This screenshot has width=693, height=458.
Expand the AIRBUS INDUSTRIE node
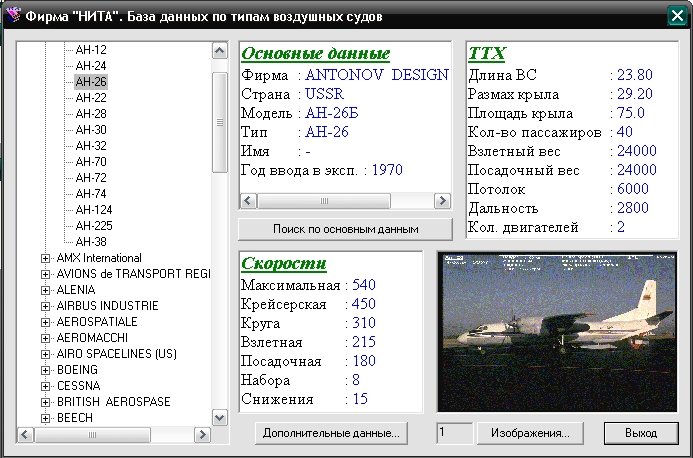(x=45, y=306)
